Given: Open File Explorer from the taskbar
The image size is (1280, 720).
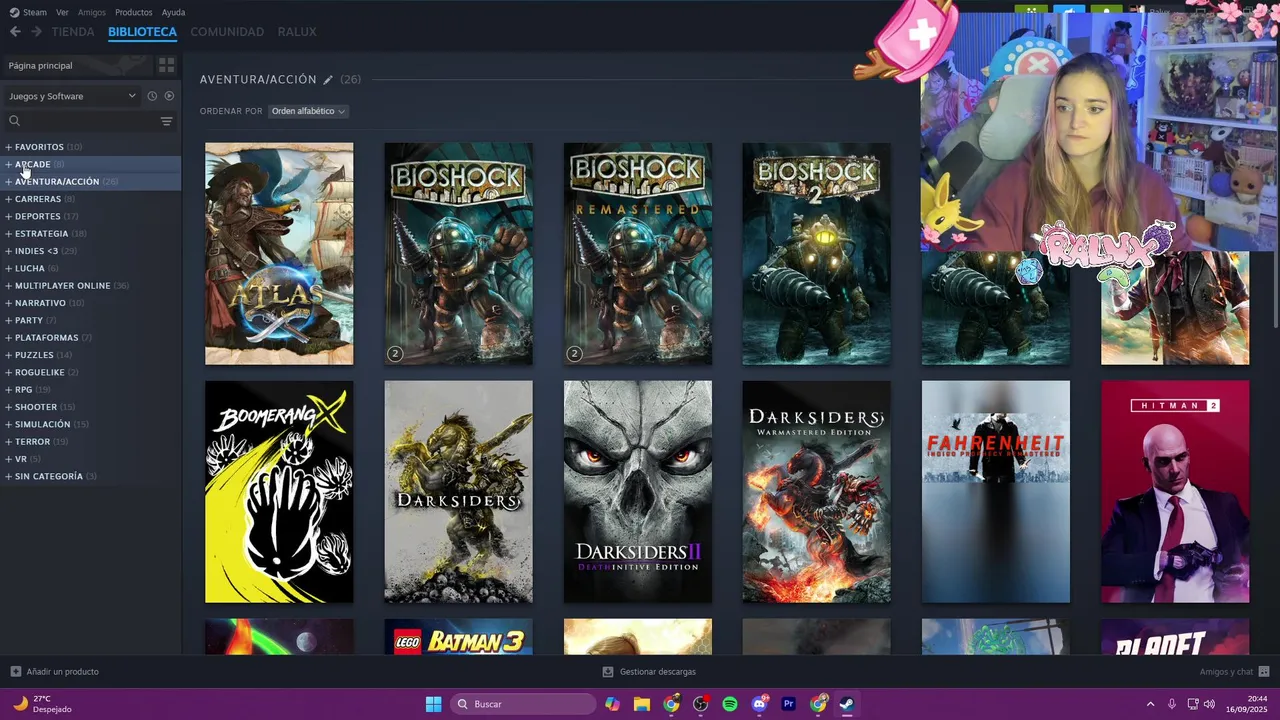Looking at the screenshot, I should click(x=642, y=704).
